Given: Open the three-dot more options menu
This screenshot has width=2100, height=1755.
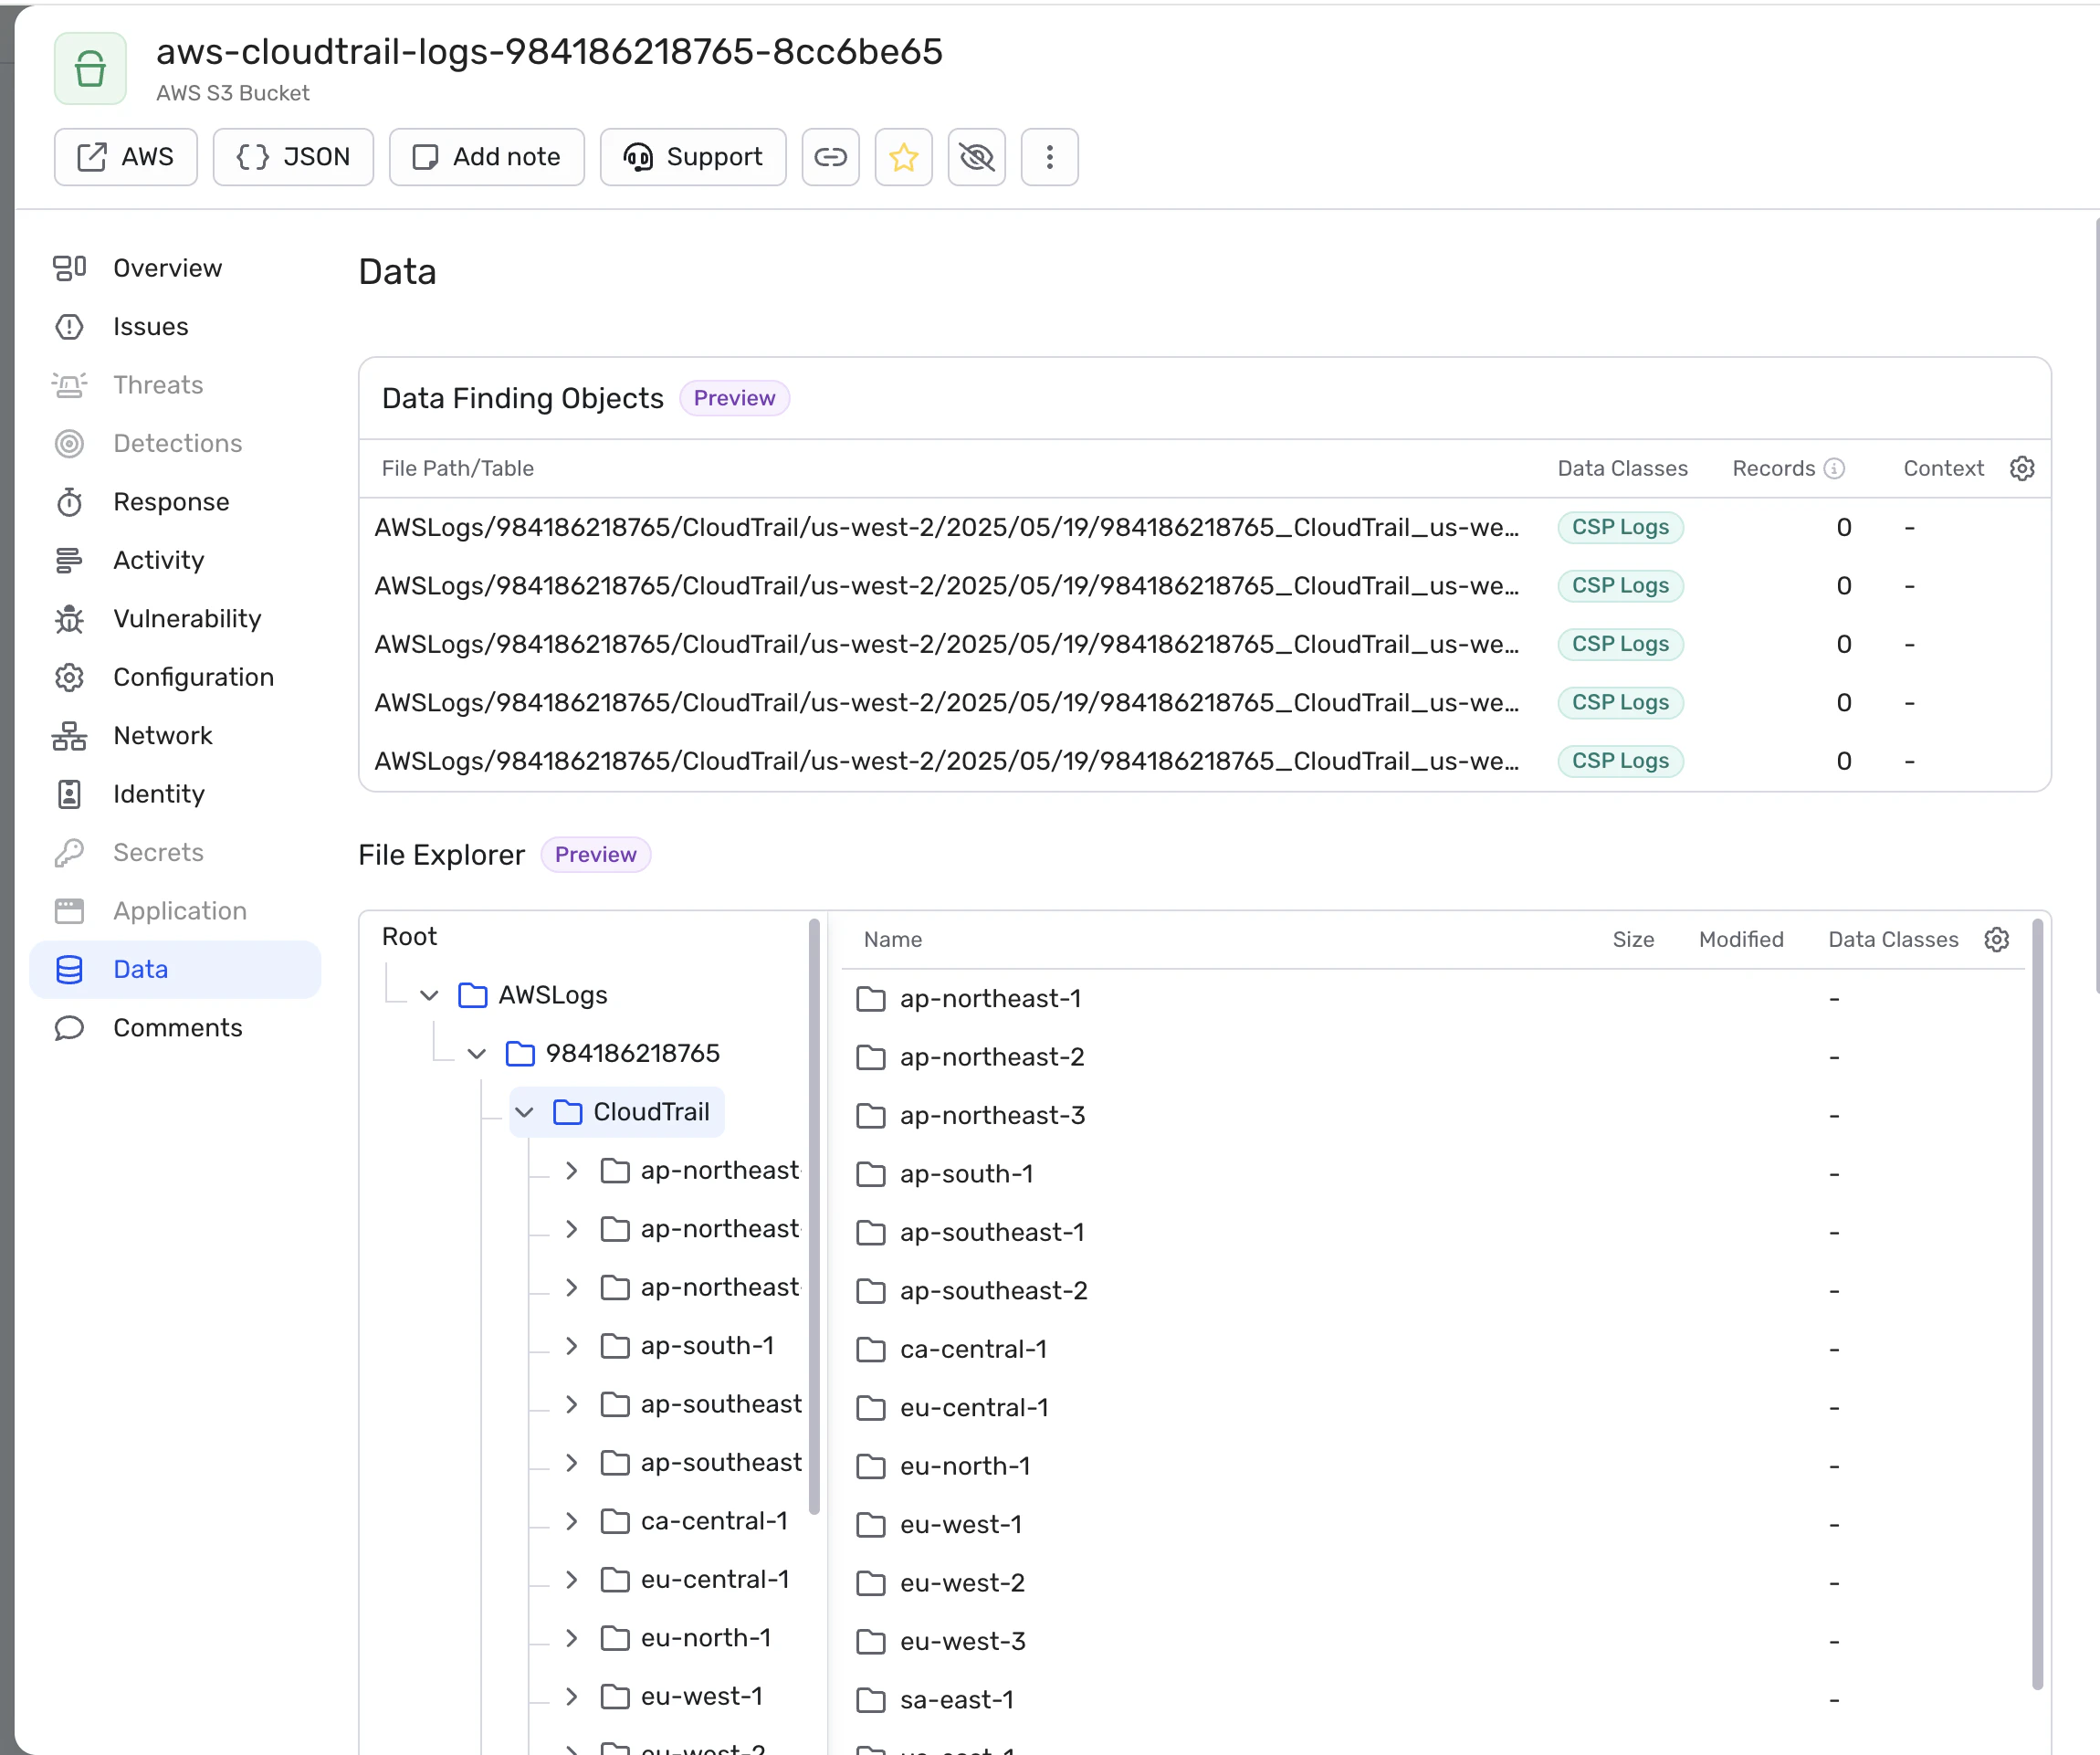Looking at the screenshot, I should (1049, 157).
